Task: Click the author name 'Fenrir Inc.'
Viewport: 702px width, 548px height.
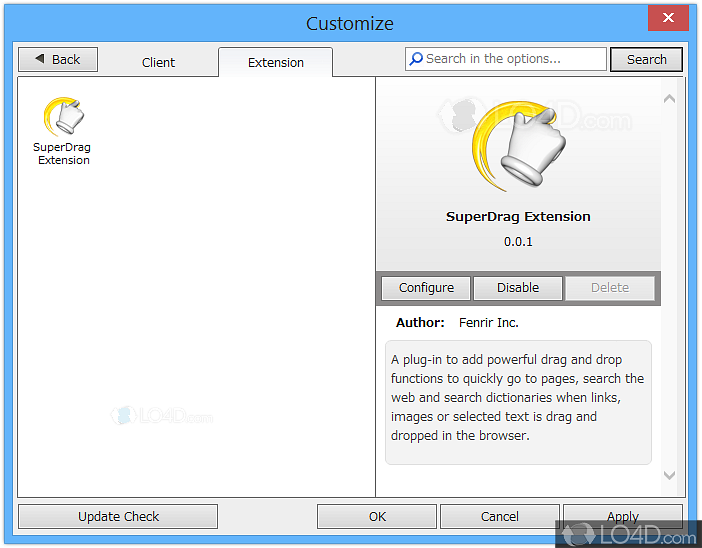Action: (488, 323)
